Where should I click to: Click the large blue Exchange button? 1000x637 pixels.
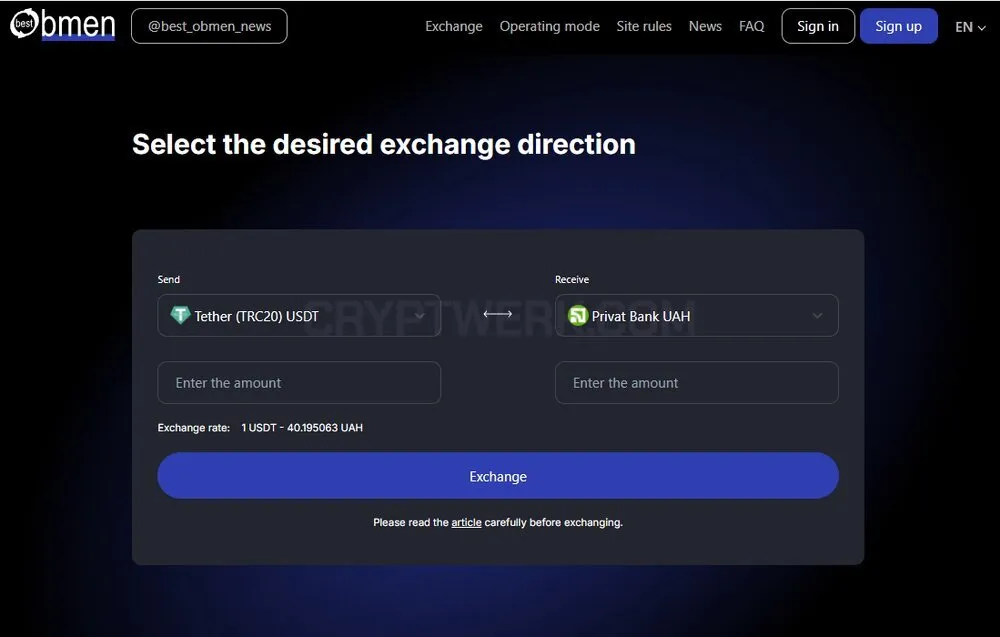tap(497, 476)
